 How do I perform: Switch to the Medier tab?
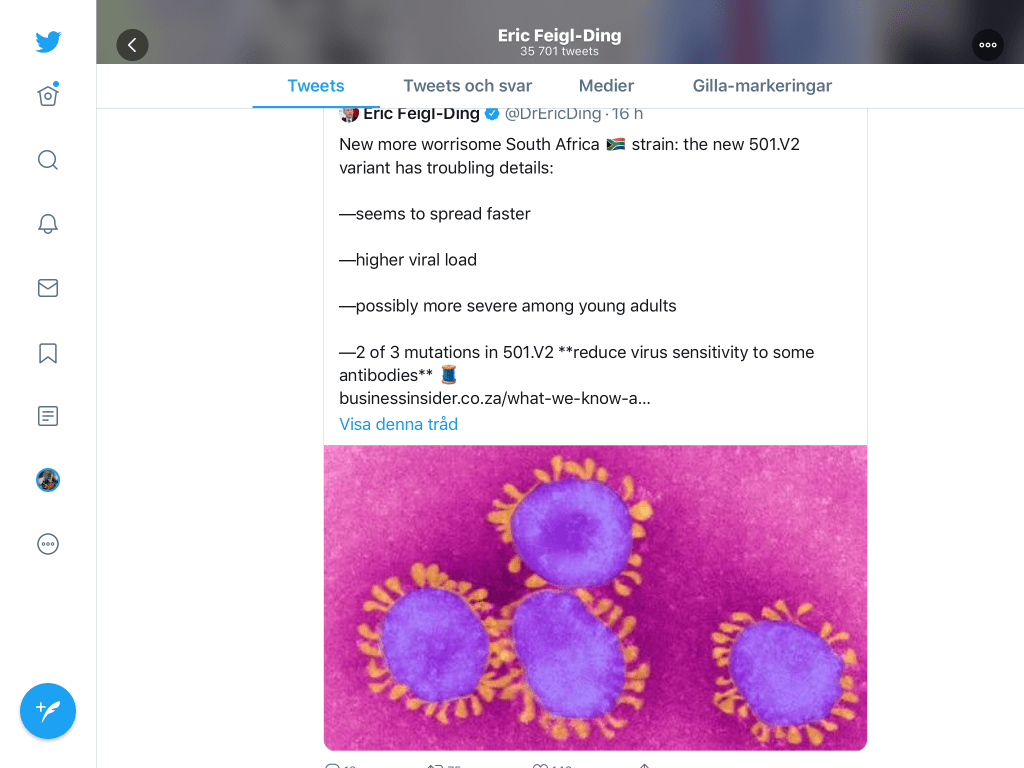(606, 86)
